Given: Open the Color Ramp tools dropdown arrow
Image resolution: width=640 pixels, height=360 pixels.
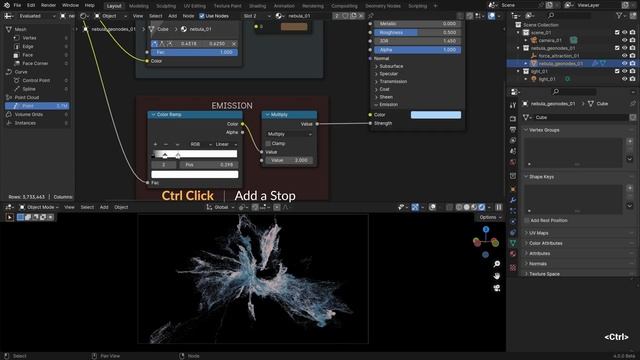Looking at the screenshot, I should [x=177, y=144].
